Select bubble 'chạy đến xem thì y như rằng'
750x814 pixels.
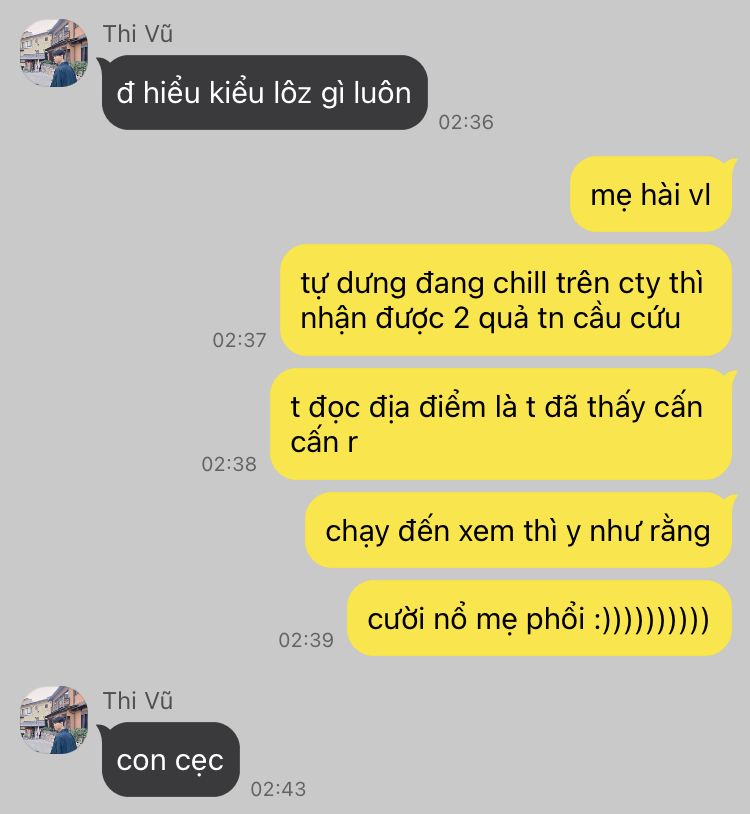518,530
